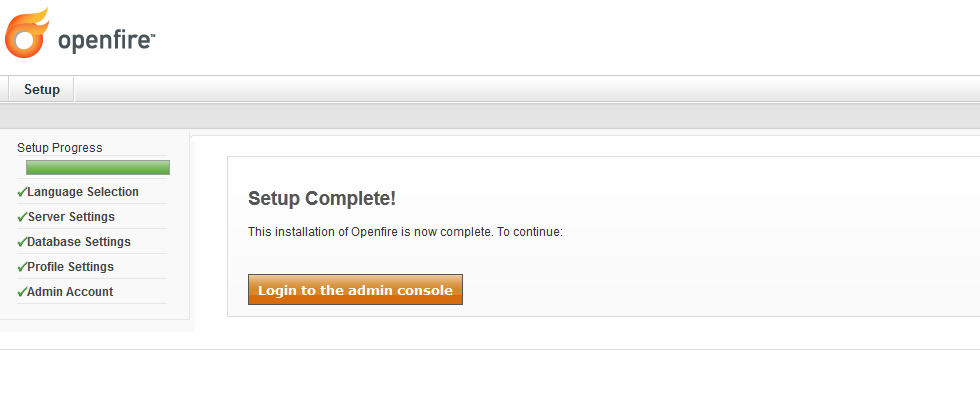Image resolution: width=980 pixels, height=401 pixels.
Task: Open the Setup tab
Action: point(42,90)
